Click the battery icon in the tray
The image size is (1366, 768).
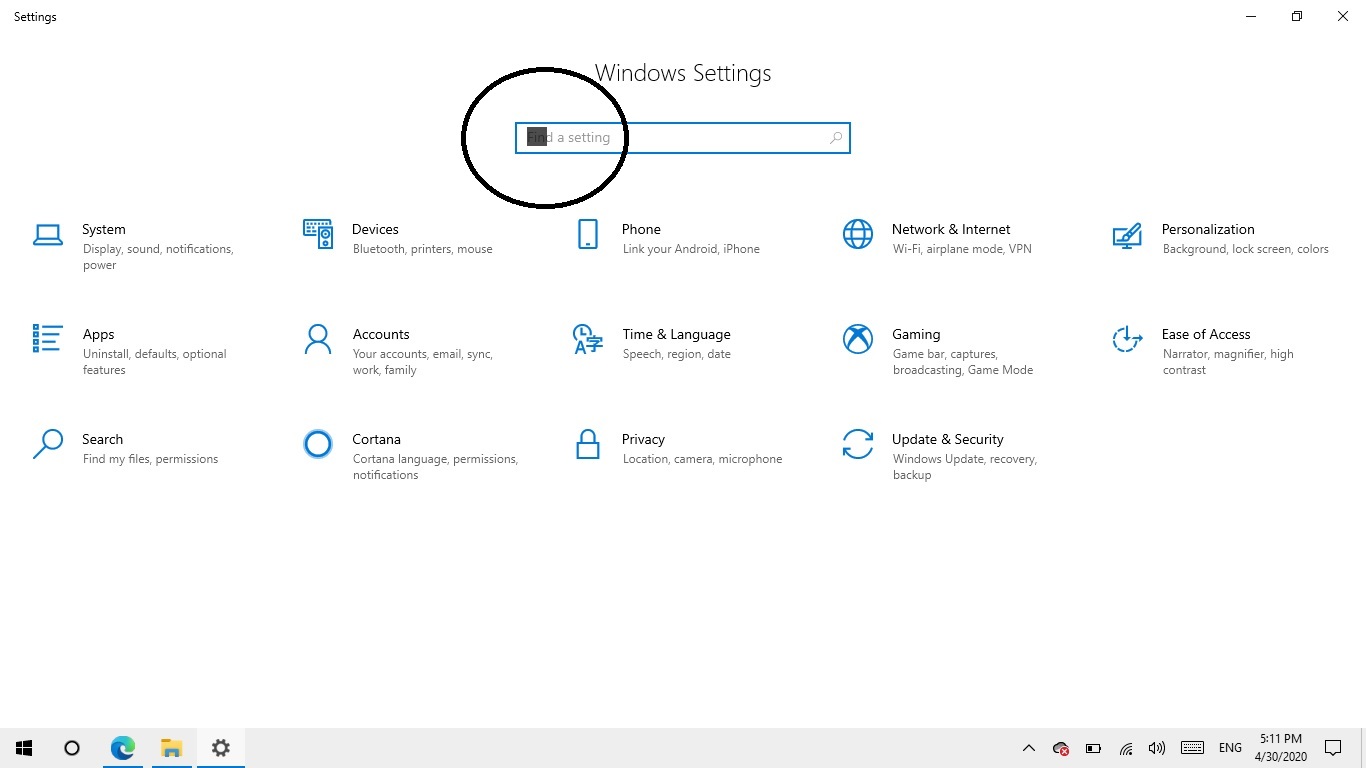coord(1093,748)
